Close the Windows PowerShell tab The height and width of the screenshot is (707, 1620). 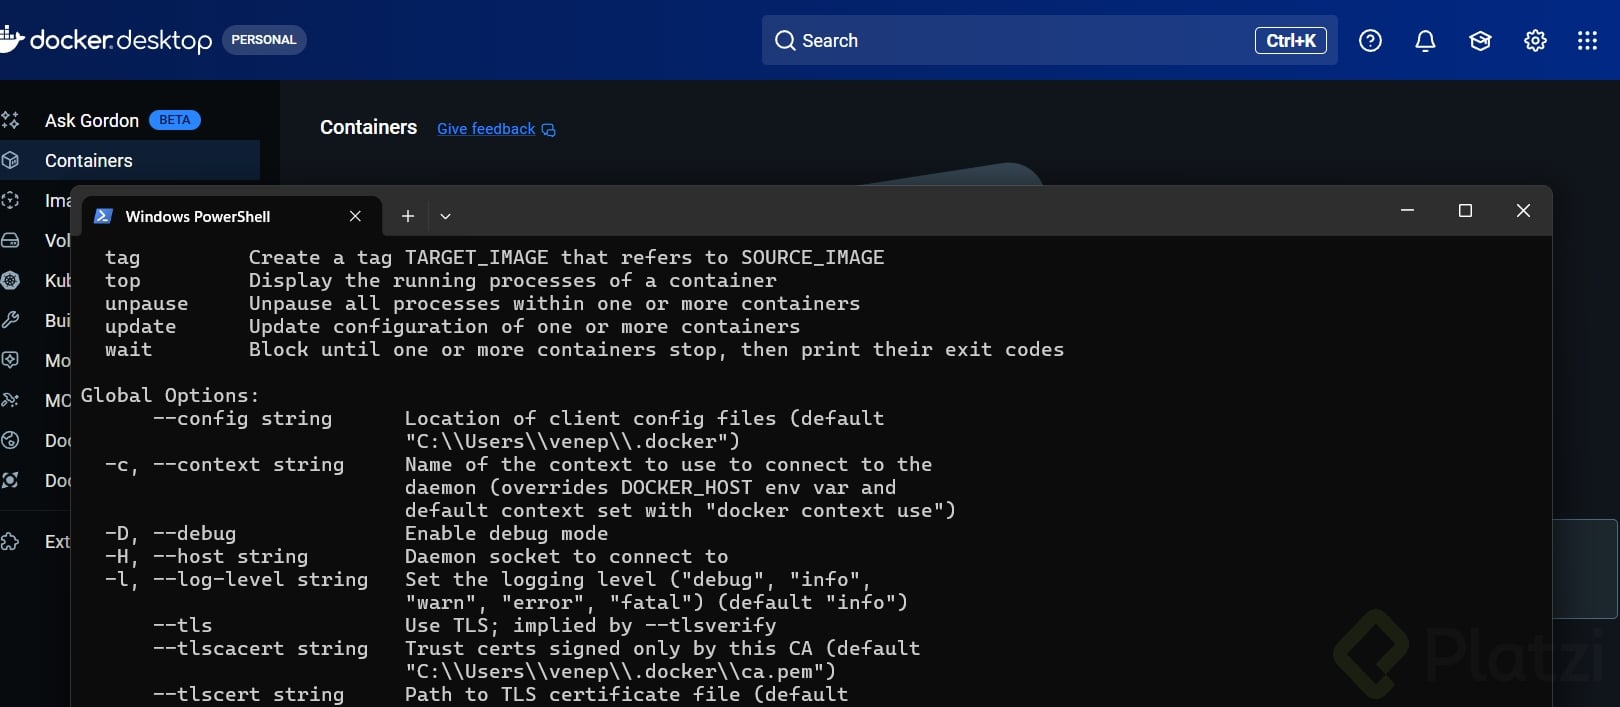(355, 216)
